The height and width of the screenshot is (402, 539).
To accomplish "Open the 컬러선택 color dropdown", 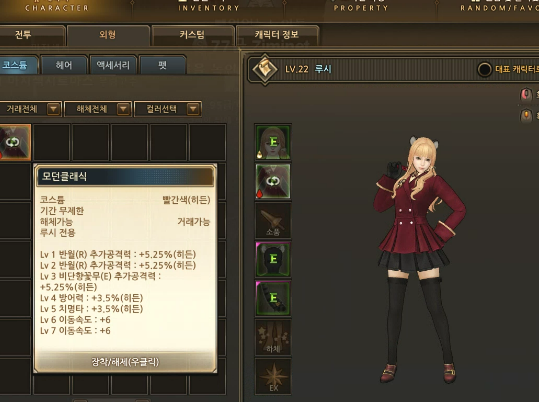I will [168, 109].
